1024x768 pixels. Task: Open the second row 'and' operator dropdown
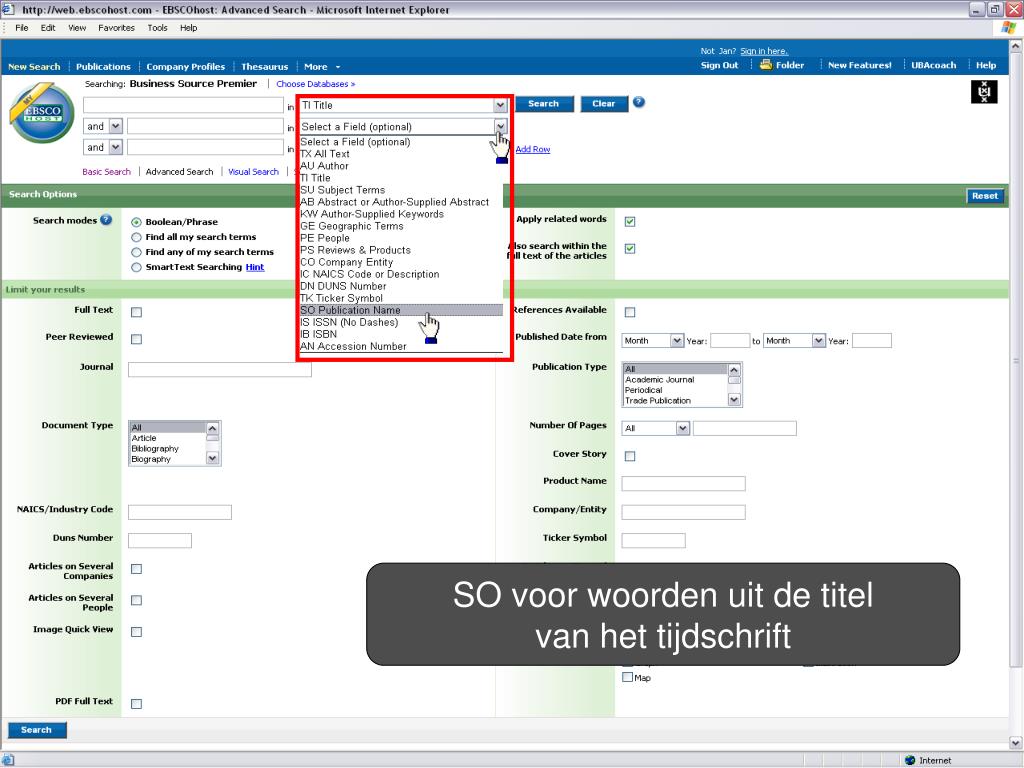116,126
